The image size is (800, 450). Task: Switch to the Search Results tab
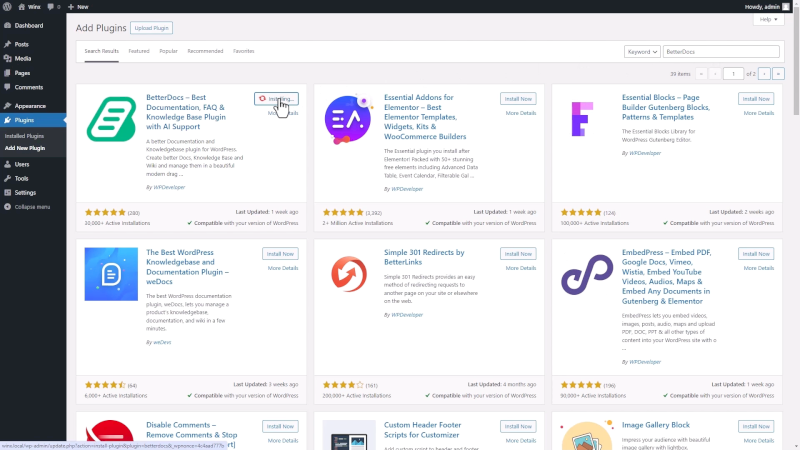[x=102, y=52]
